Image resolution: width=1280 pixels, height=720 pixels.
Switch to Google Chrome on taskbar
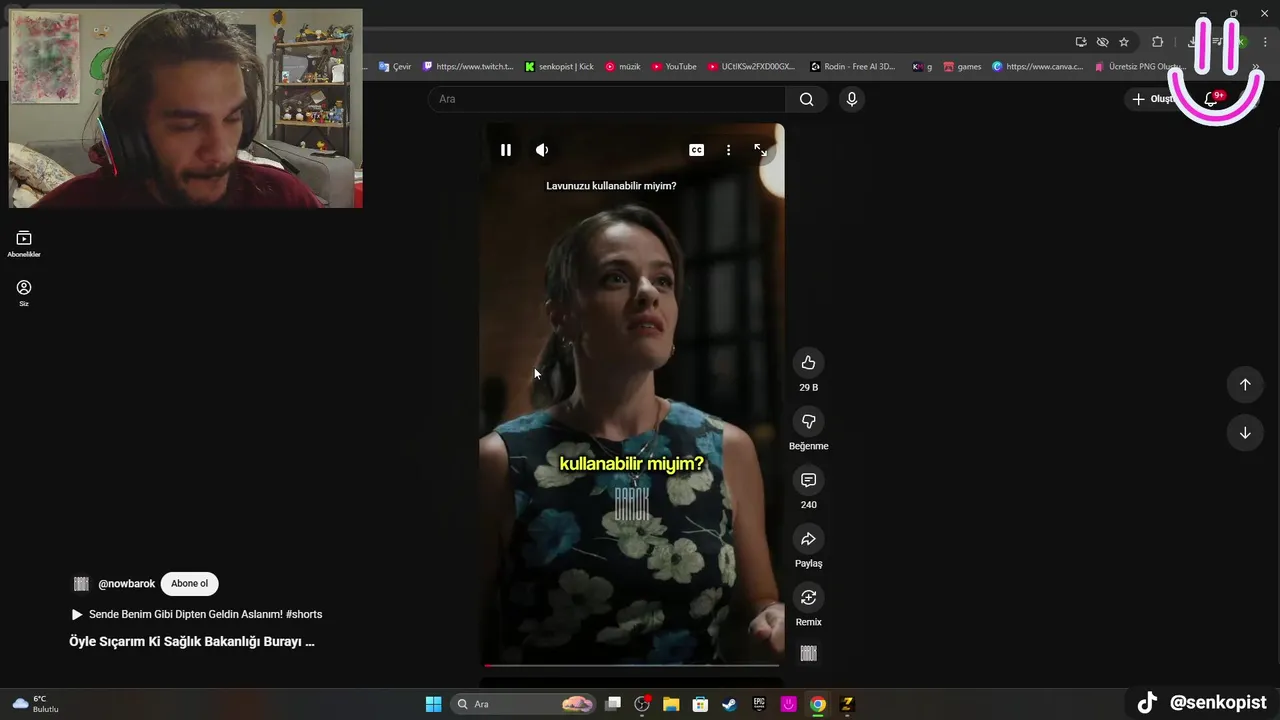818,704
